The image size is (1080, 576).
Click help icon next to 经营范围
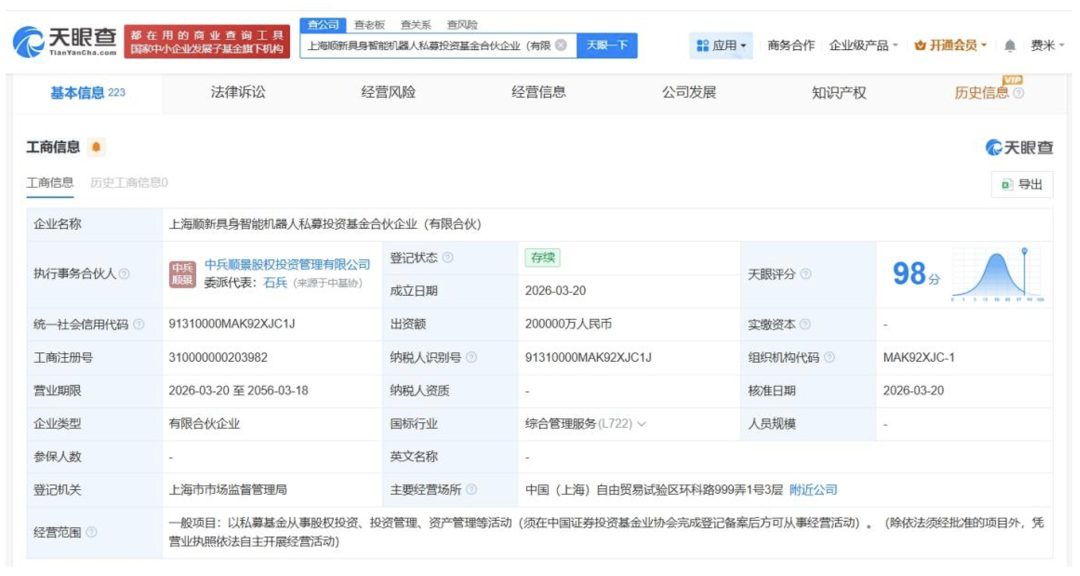point(91,532)
